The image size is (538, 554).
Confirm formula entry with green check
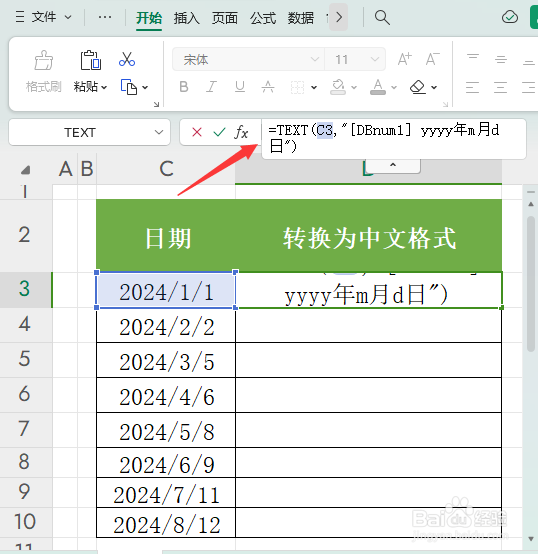[x=219, y=132]
